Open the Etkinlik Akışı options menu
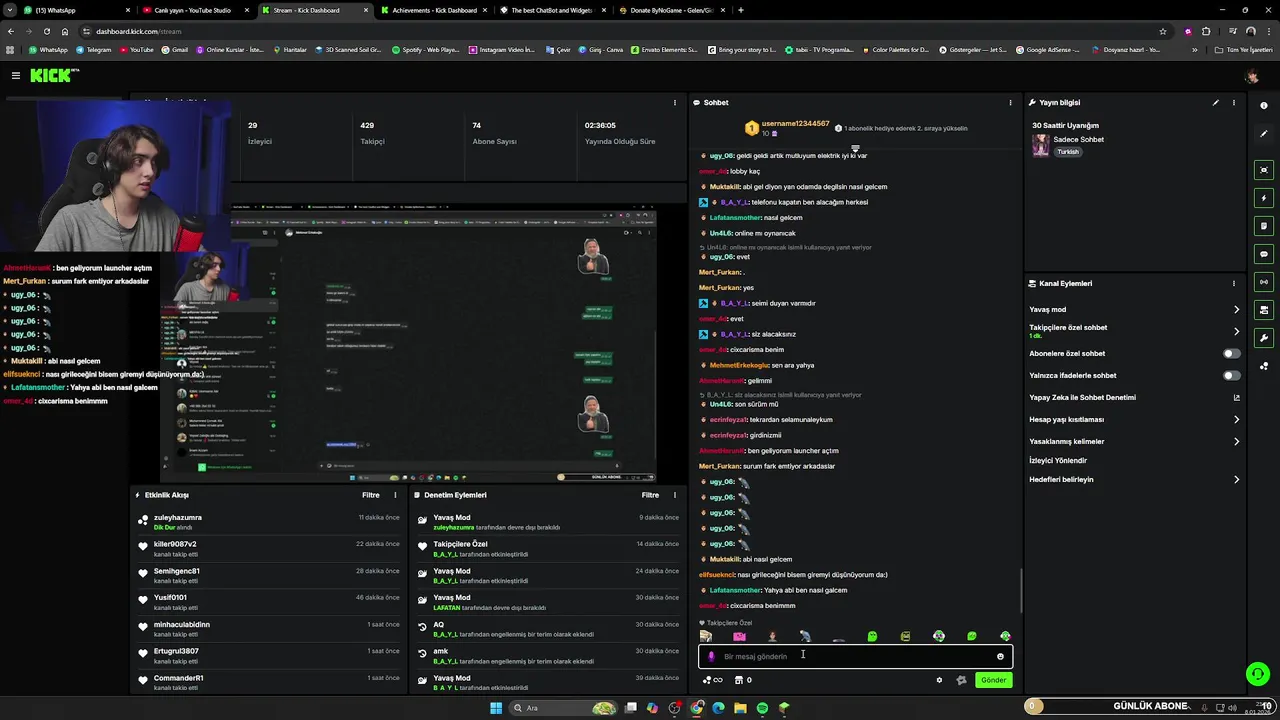 [x=395, y=495]
